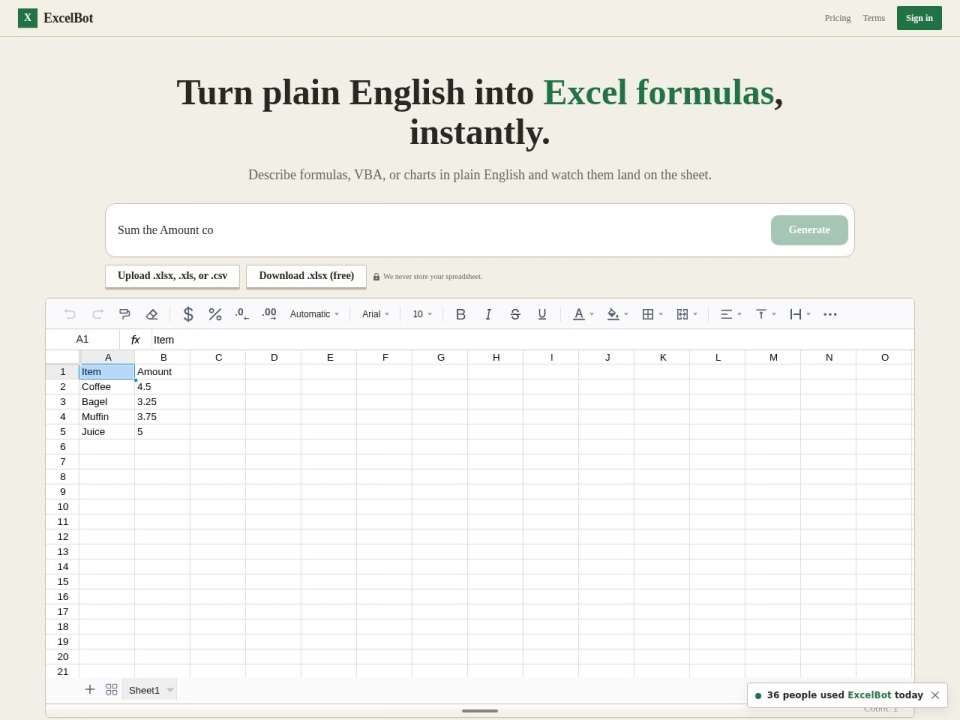Expand the borders dropdown arrow
960x720 pixels.
pyautogui.click(x=661, y=314)
